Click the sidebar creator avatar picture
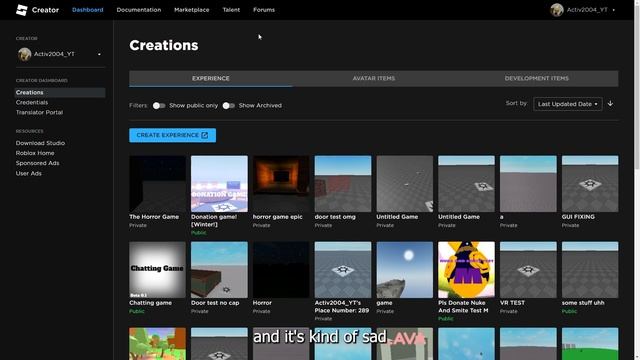The height and width of the screenshot is (360, 640). tap(24, 54)
